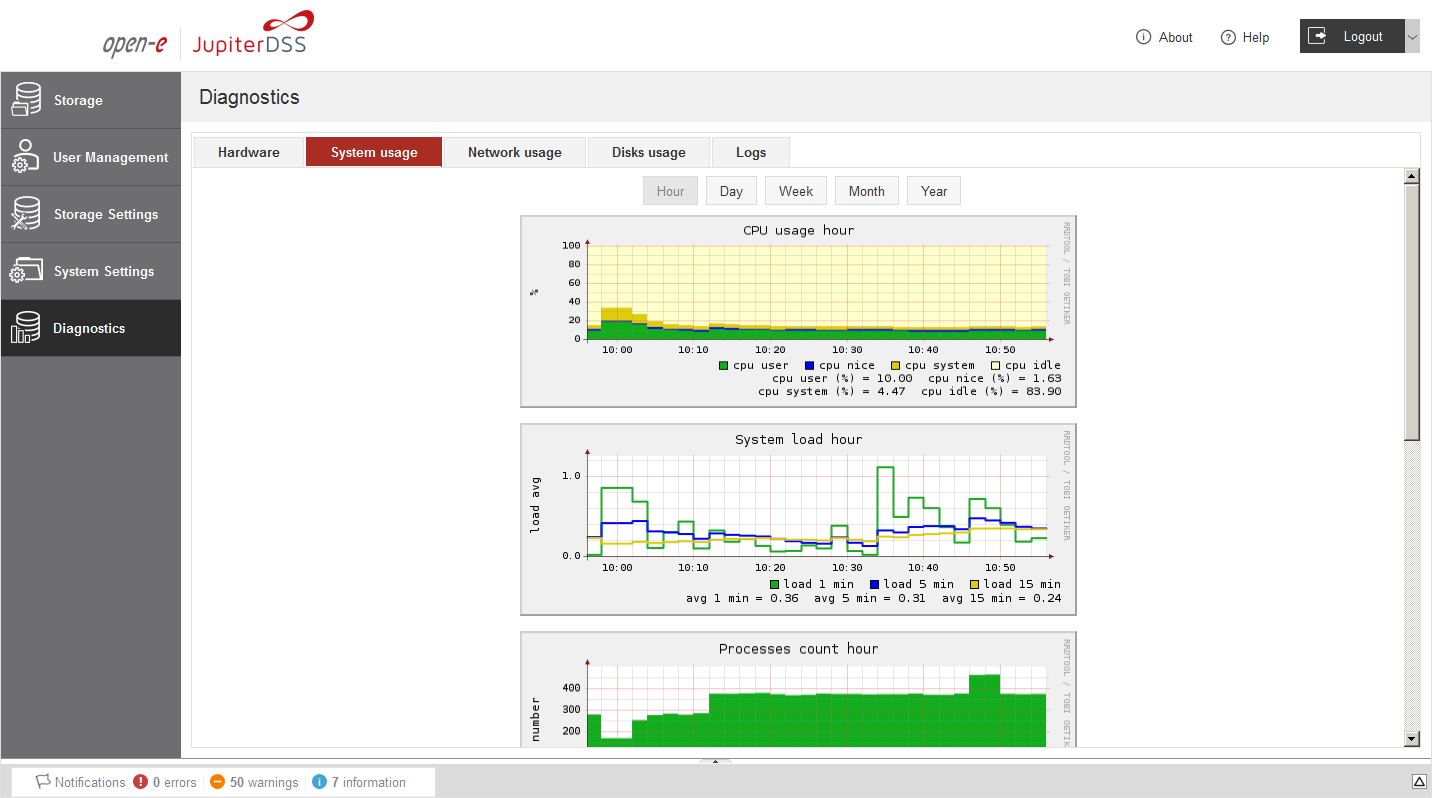The height and width of the screenshot is (798, 1432).
Task: Click the green cpu user legend swatch
Action: coord(723,366)
